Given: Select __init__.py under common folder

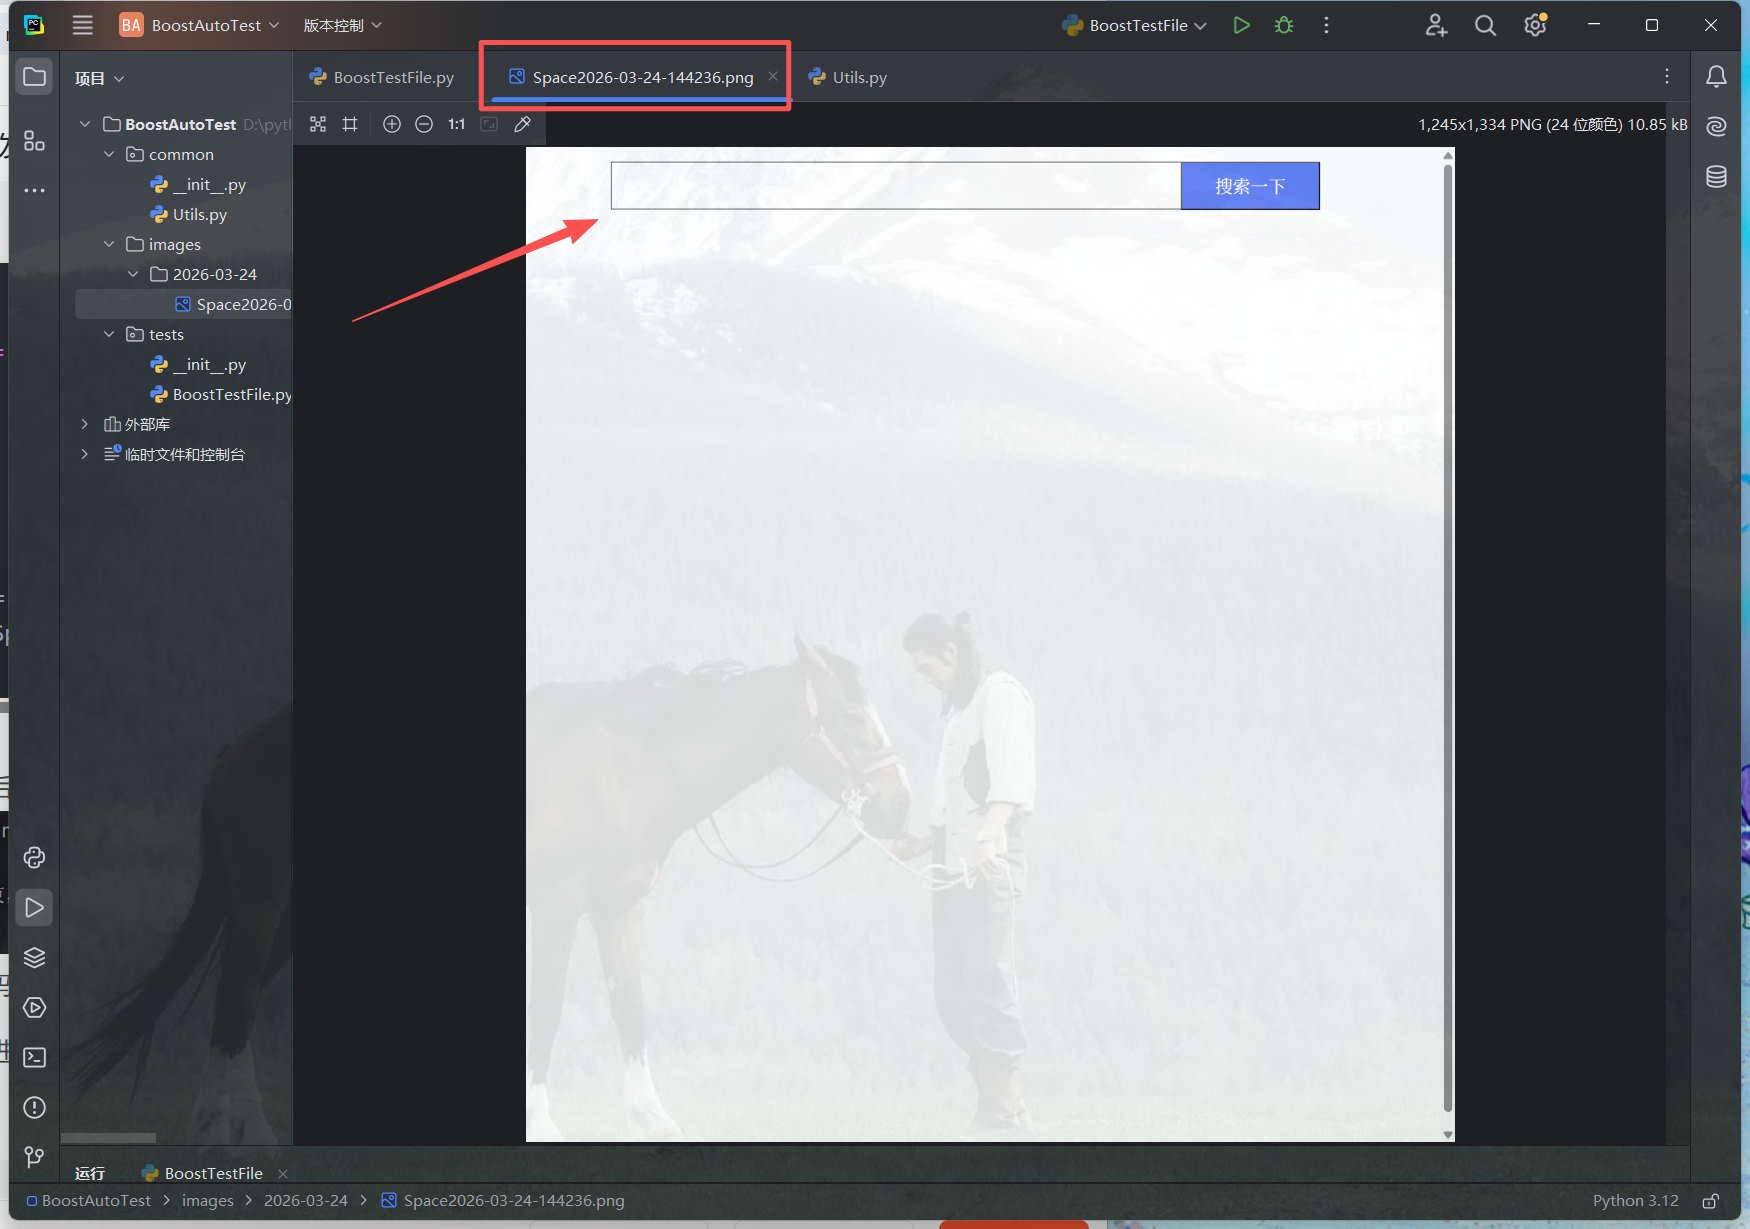Looking at the screenshot, I should 198,184.
